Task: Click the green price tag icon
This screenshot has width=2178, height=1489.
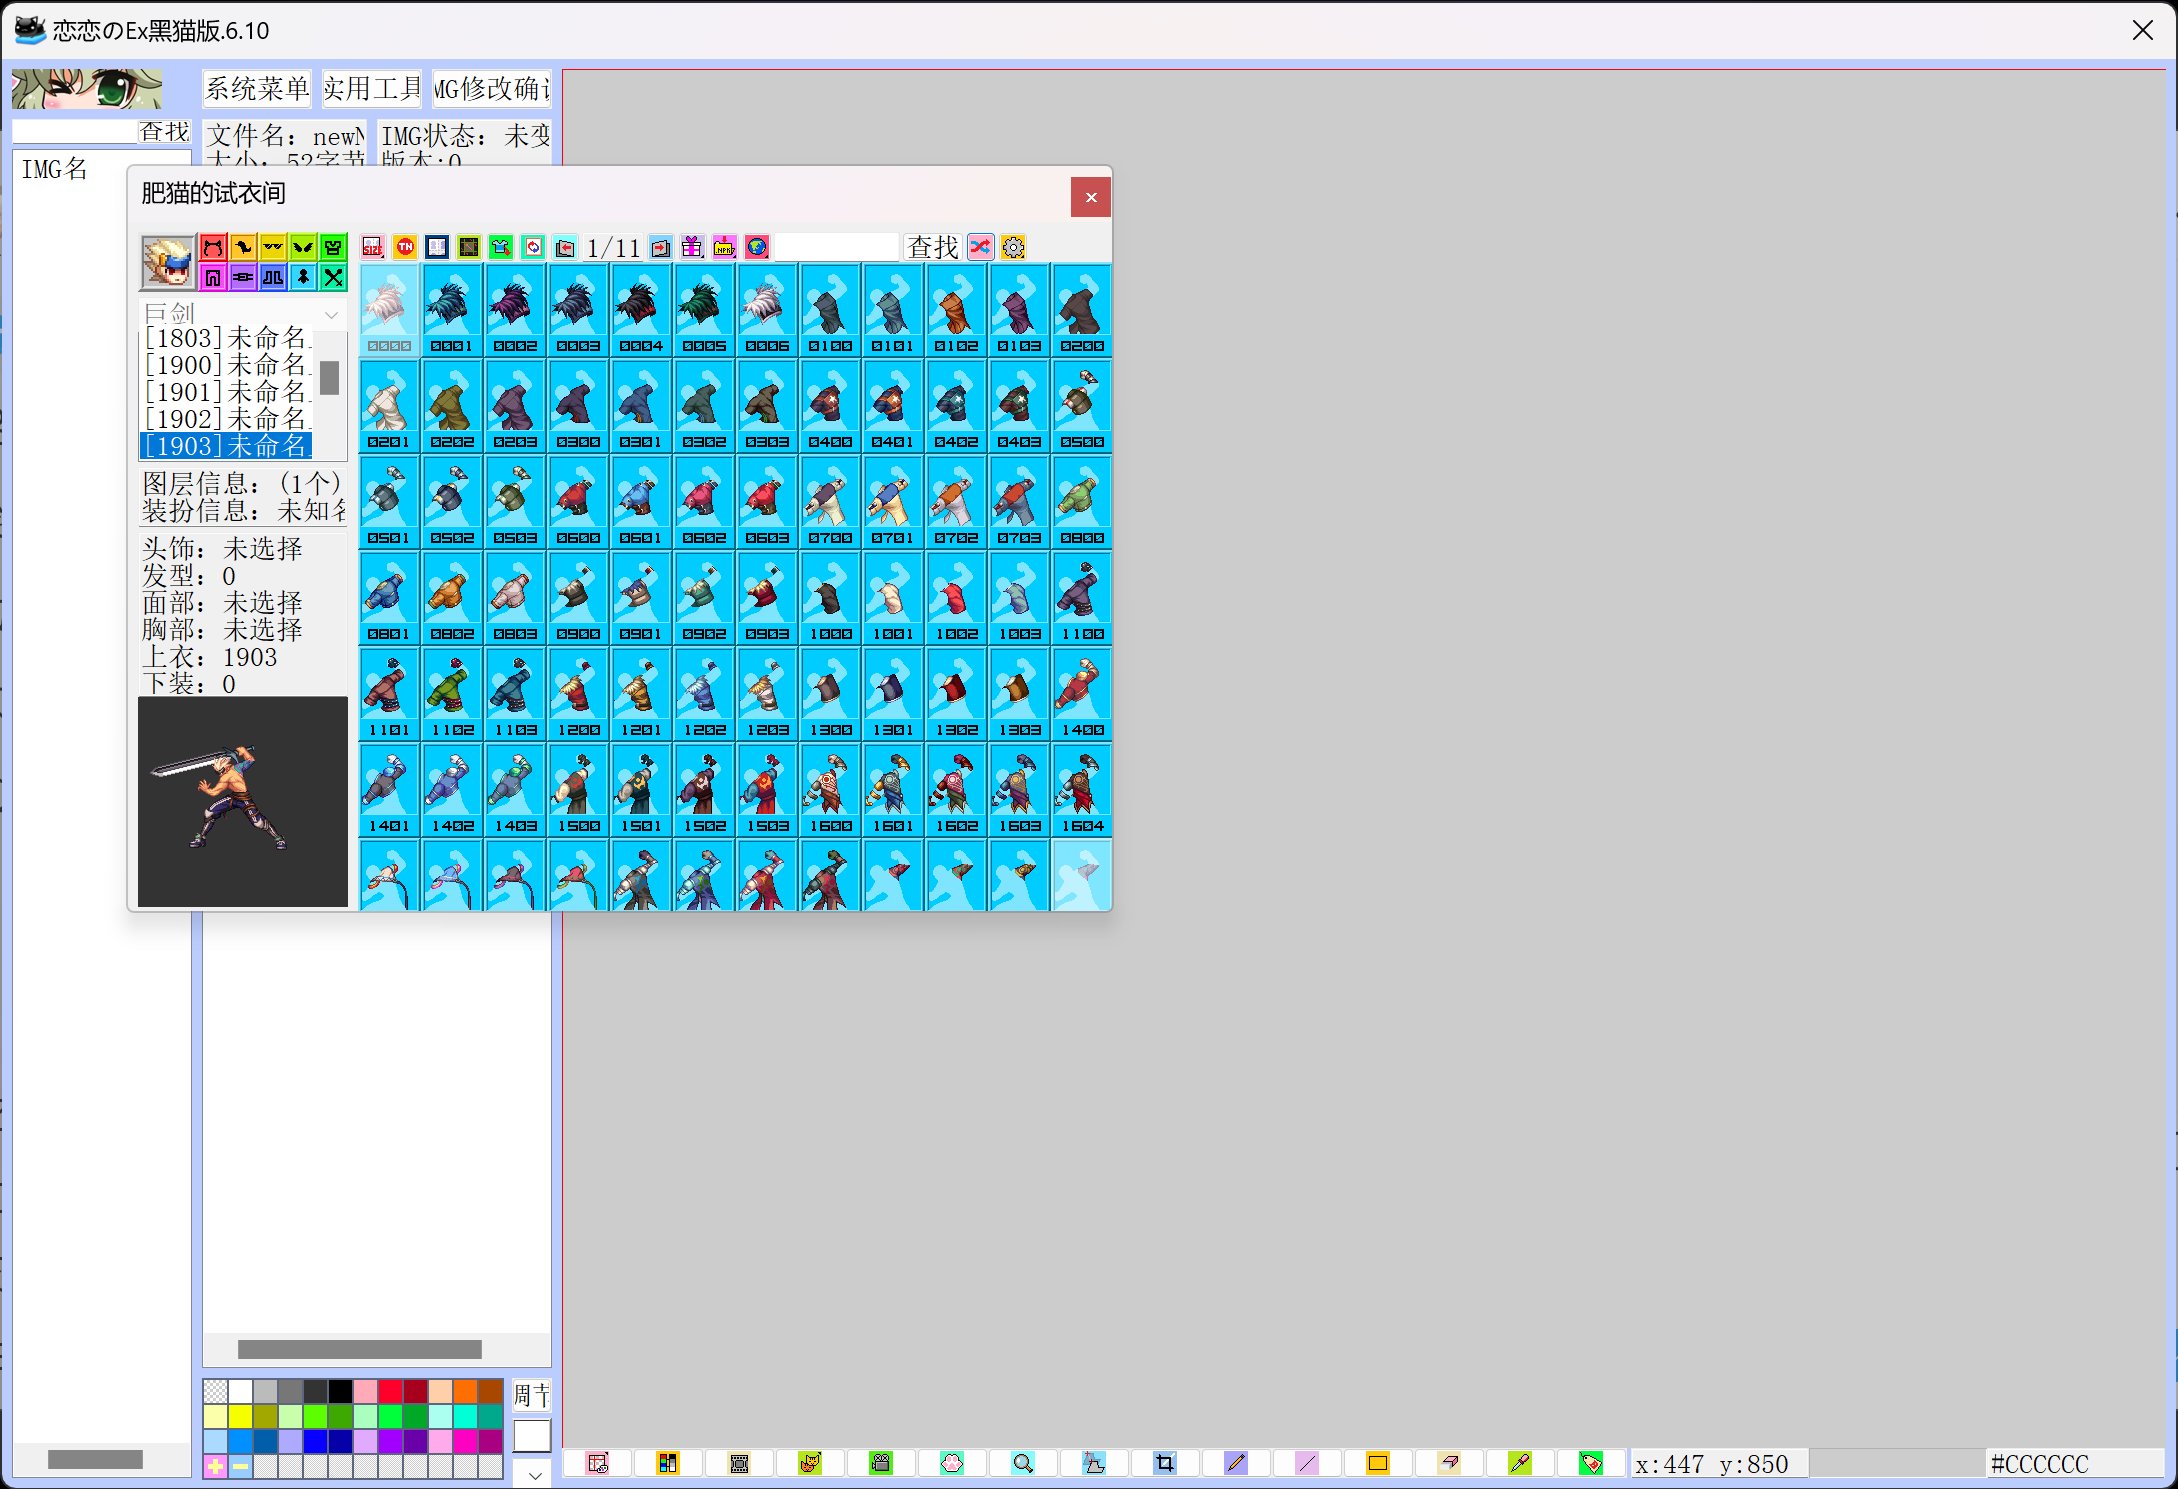Action: pyautogui.click(x=1591, y=1463)
